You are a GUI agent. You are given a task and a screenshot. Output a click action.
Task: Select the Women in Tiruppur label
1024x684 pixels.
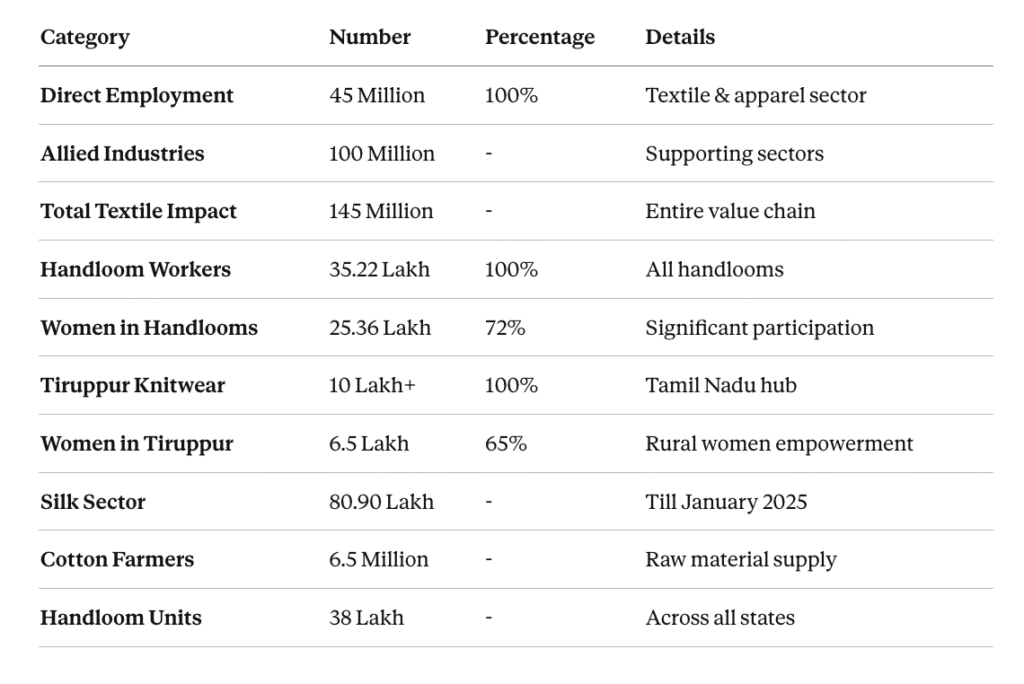136,444
